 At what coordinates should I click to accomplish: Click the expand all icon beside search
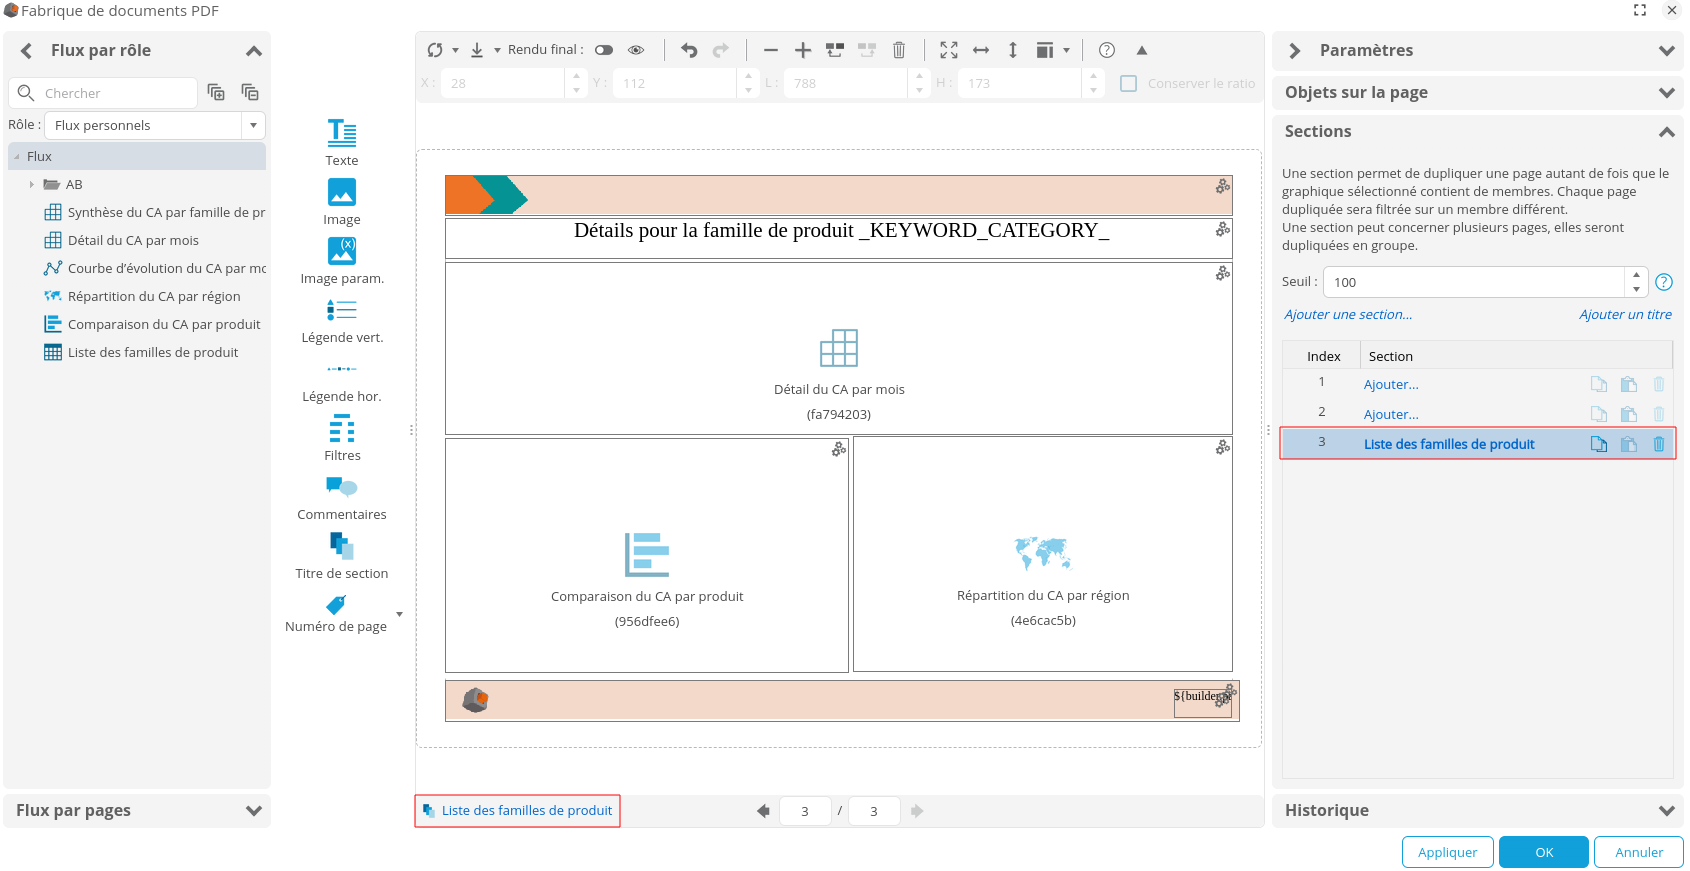pyautogui.click(x=216, y=92)
